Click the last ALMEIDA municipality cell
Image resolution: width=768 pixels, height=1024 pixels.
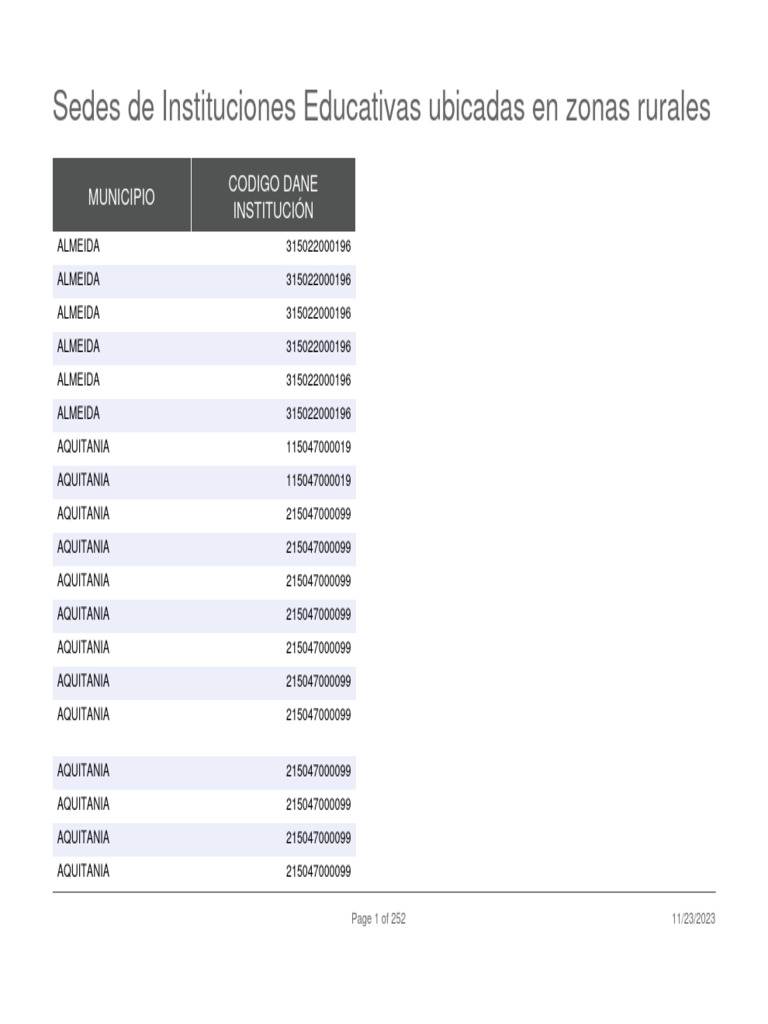click(x=79, y=413)
